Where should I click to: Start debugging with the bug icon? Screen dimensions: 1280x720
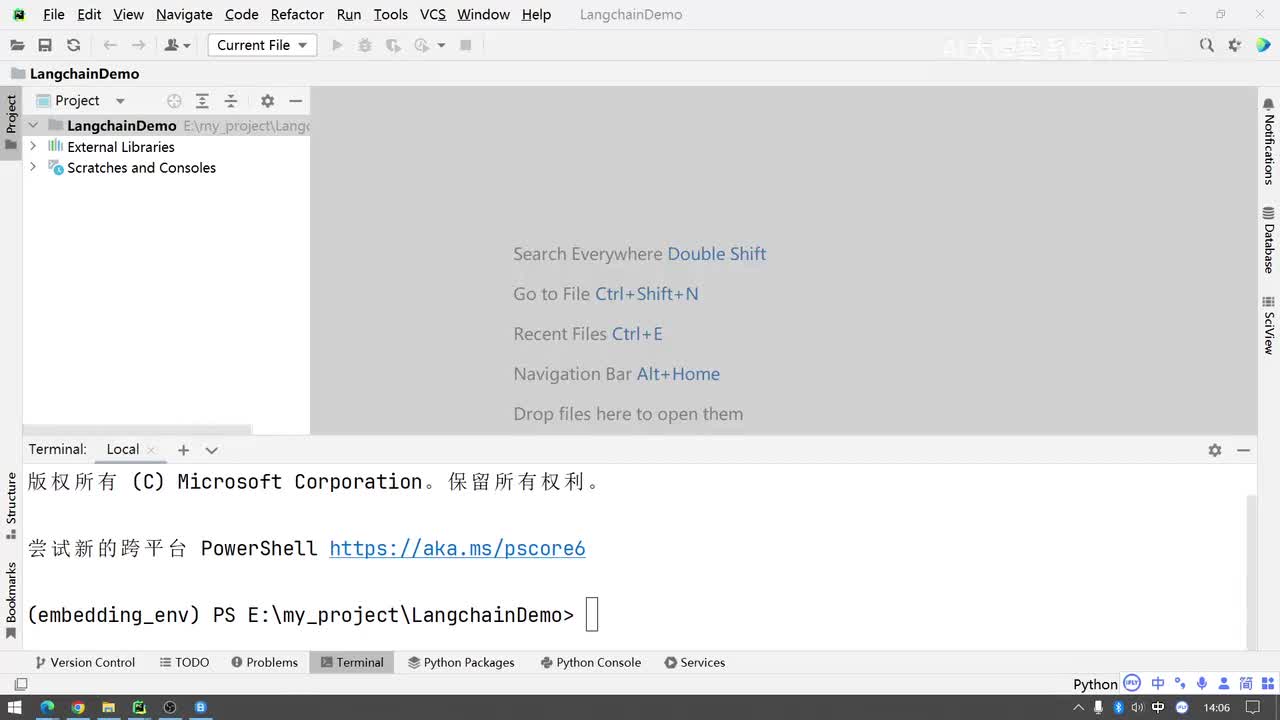pyautogui.click(x=365, y=45)
